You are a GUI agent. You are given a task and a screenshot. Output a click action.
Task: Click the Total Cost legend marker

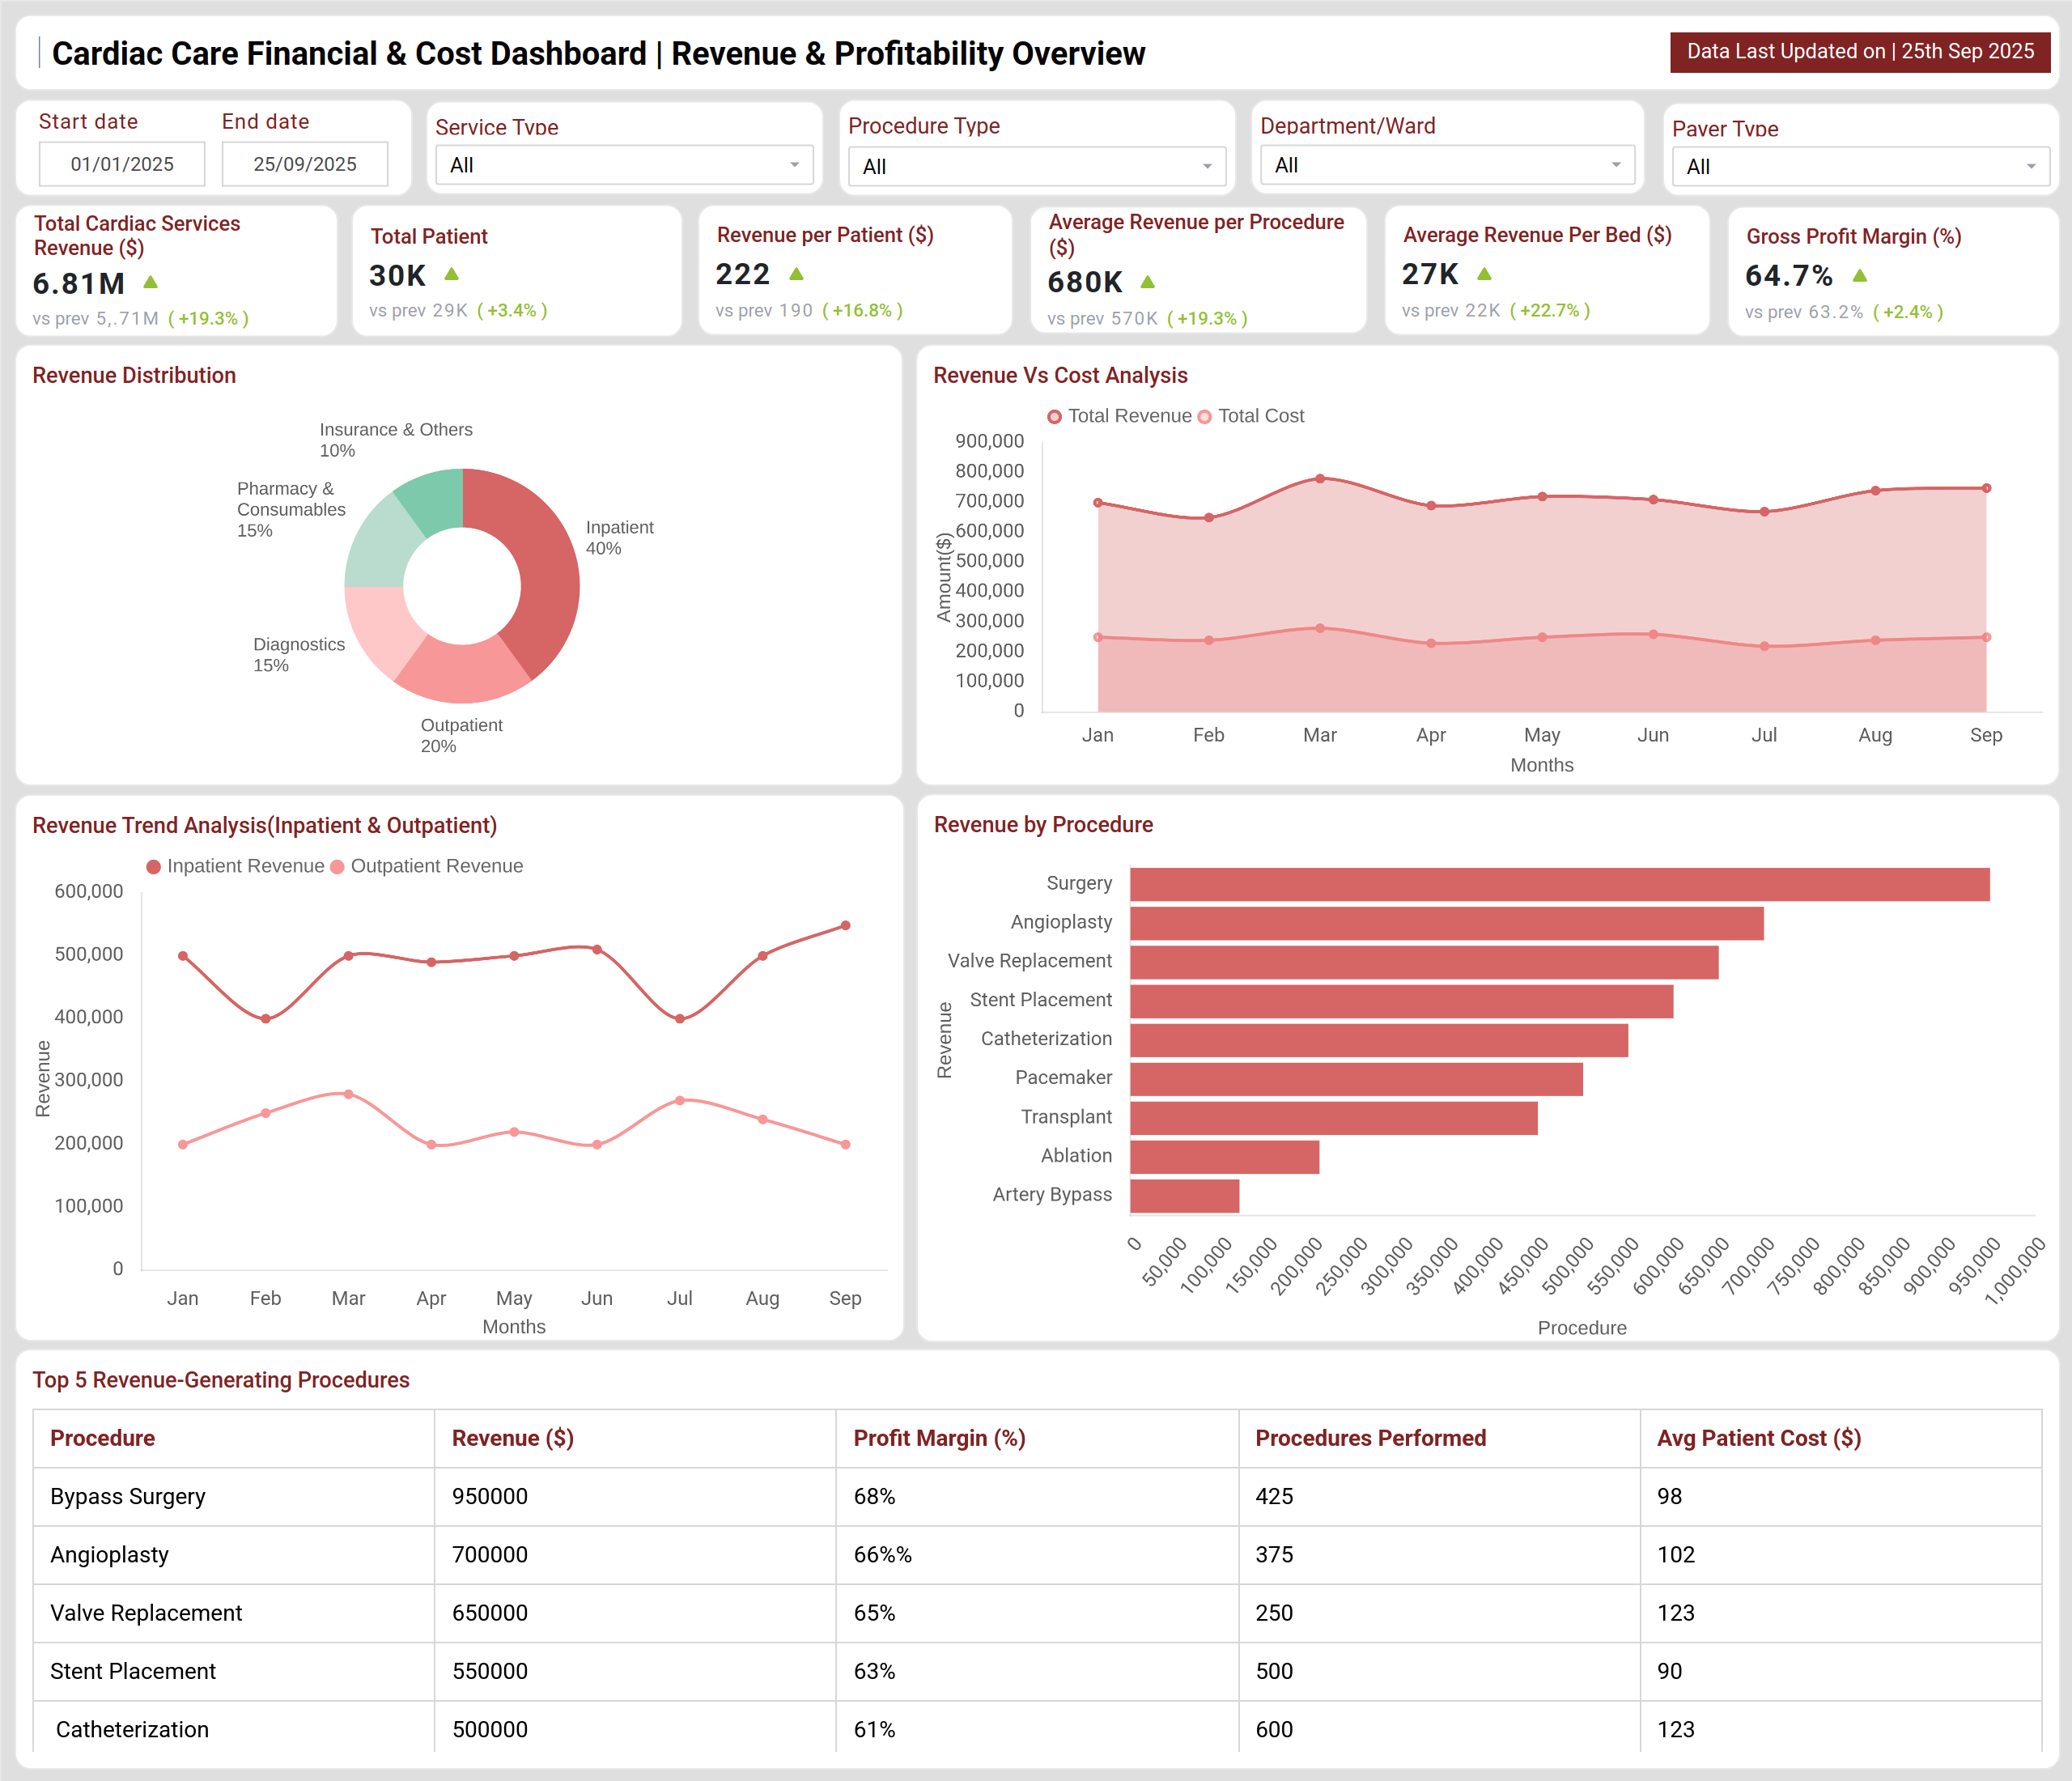(1205, 417)
